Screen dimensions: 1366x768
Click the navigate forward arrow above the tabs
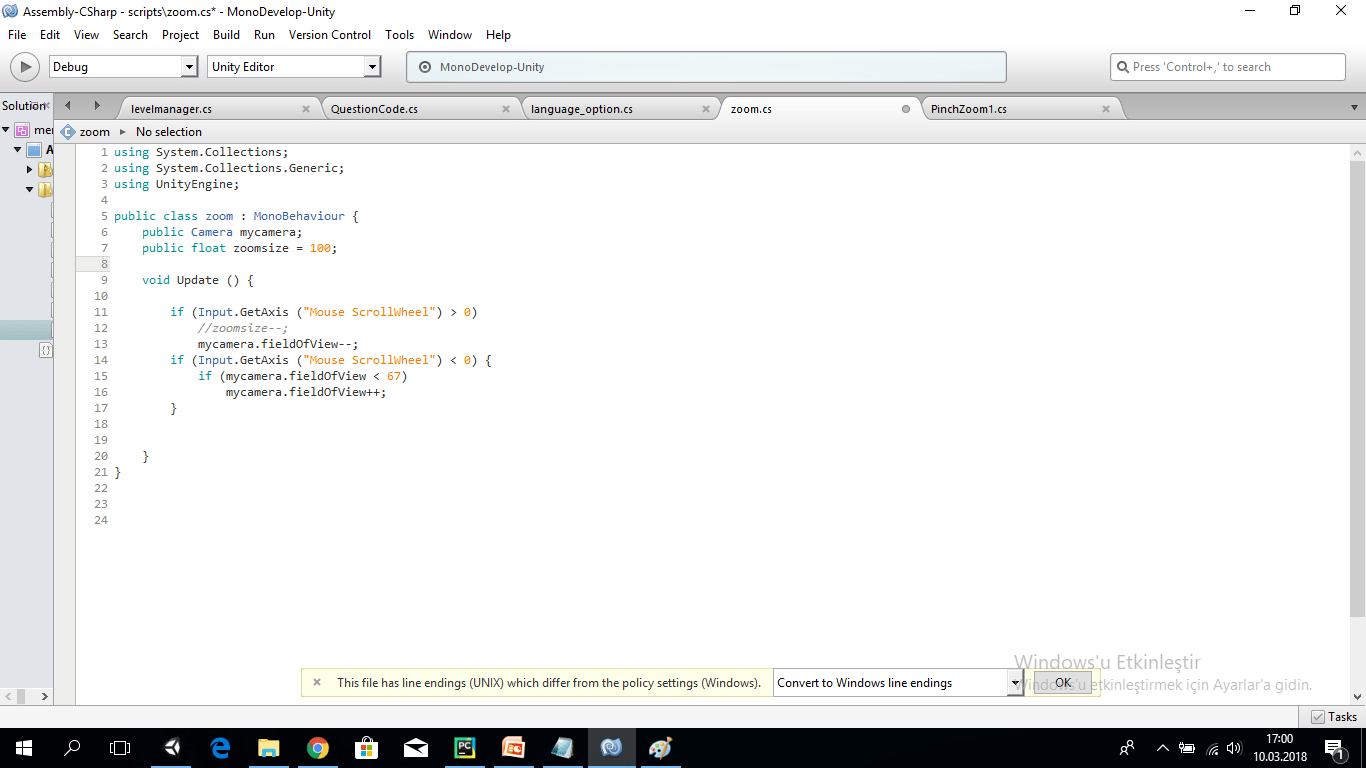pos(96,104)
